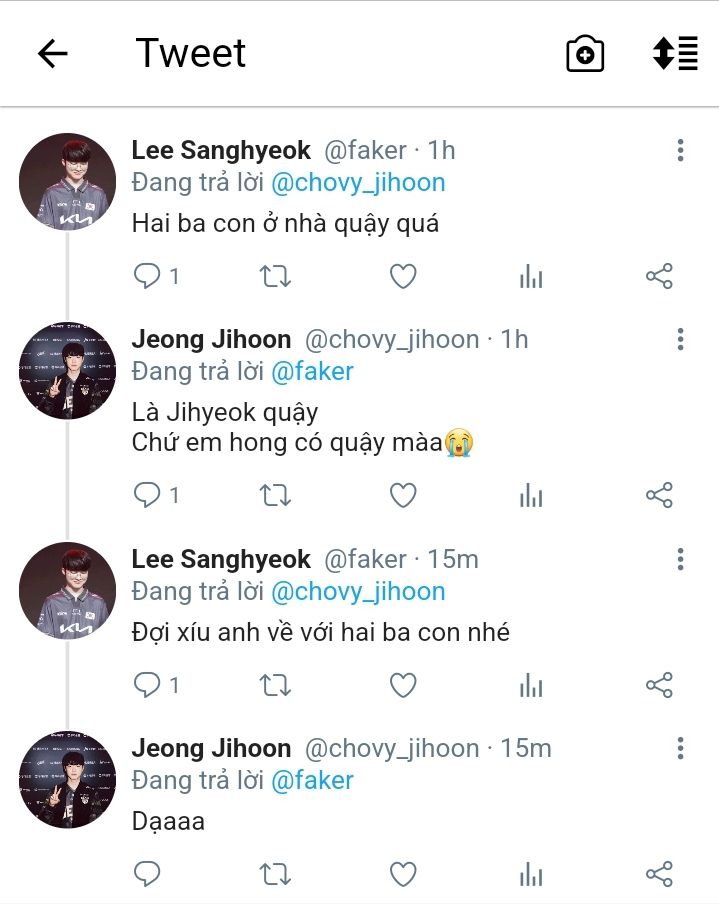Open Lee Sanghyeok's avatar on first tweet
719x904 pixels.
tap(68, 181)
